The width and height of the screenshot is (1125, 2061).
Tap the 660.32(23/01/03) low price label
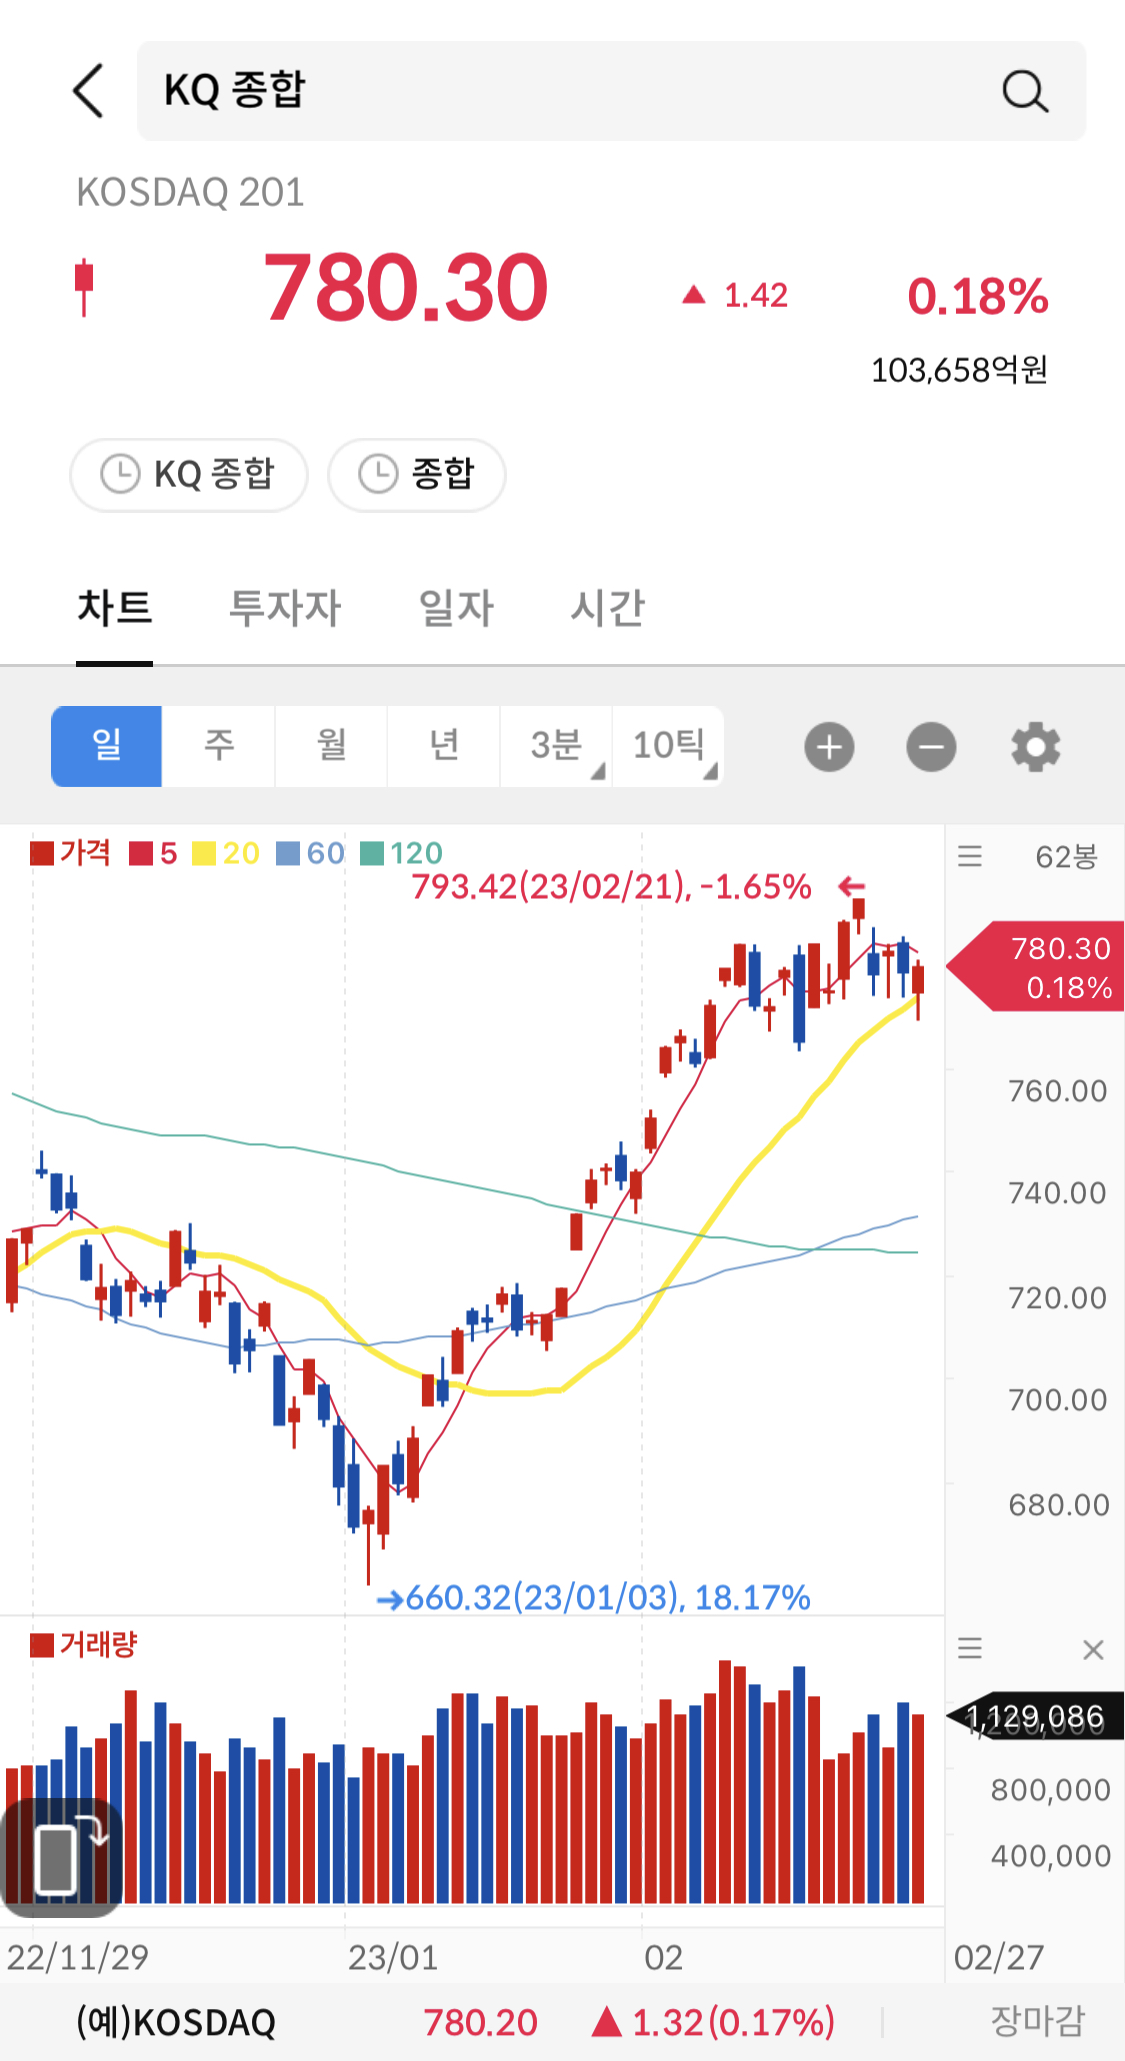608,1598
